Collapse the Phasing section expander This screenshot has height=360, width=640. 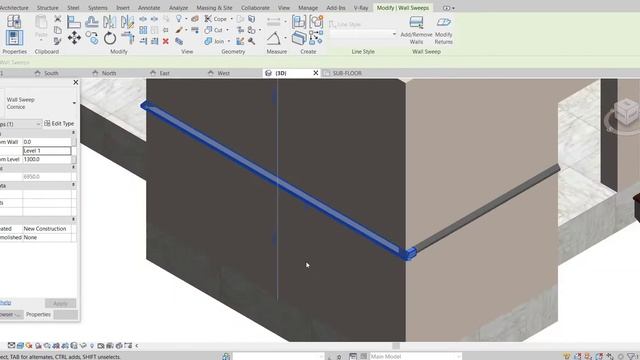(x=73, y=220)
